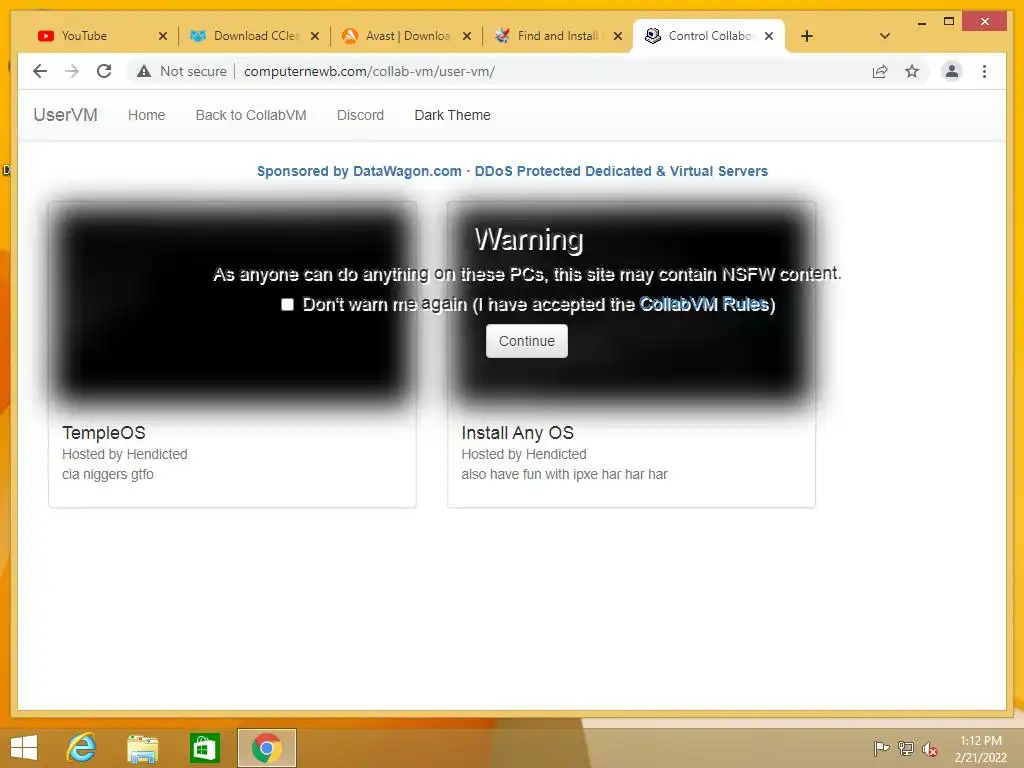
Task: Switch to the Download CCleaner tab
Action: coord(255,36)
